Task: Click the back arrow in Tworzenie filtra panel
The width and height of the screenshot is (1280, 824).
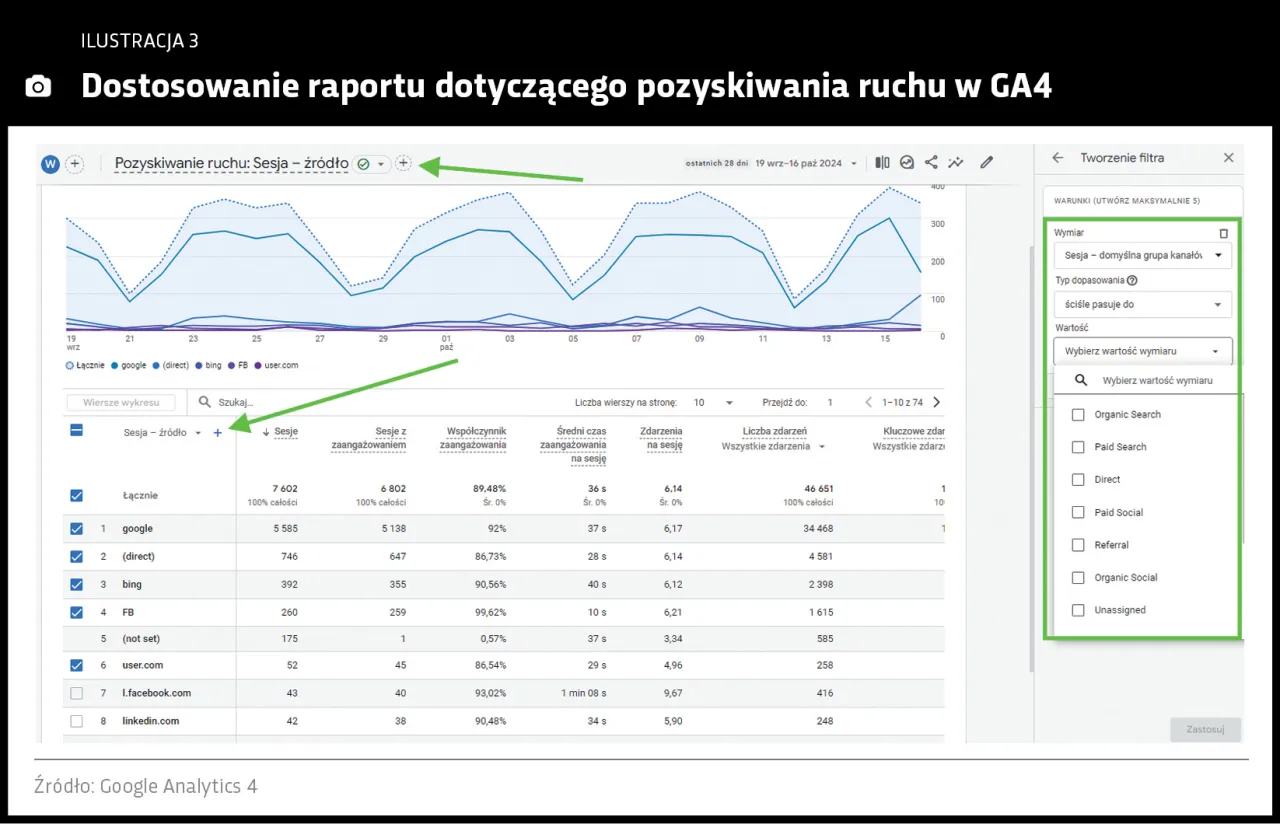Action: [x=1058, y=158]
